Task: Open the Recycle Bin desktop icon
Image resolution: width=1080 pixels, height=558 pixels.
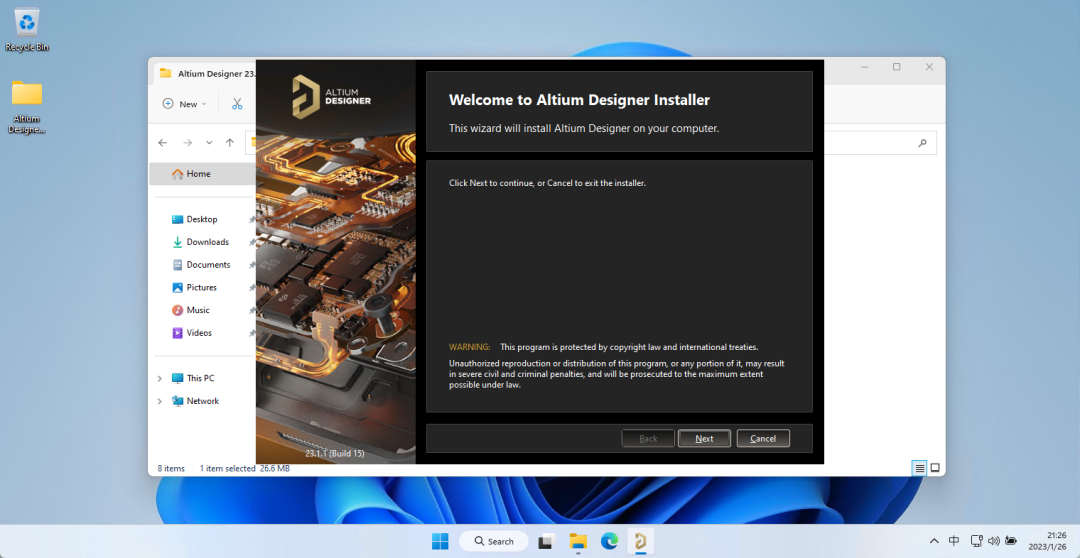Action: [27, 29]
